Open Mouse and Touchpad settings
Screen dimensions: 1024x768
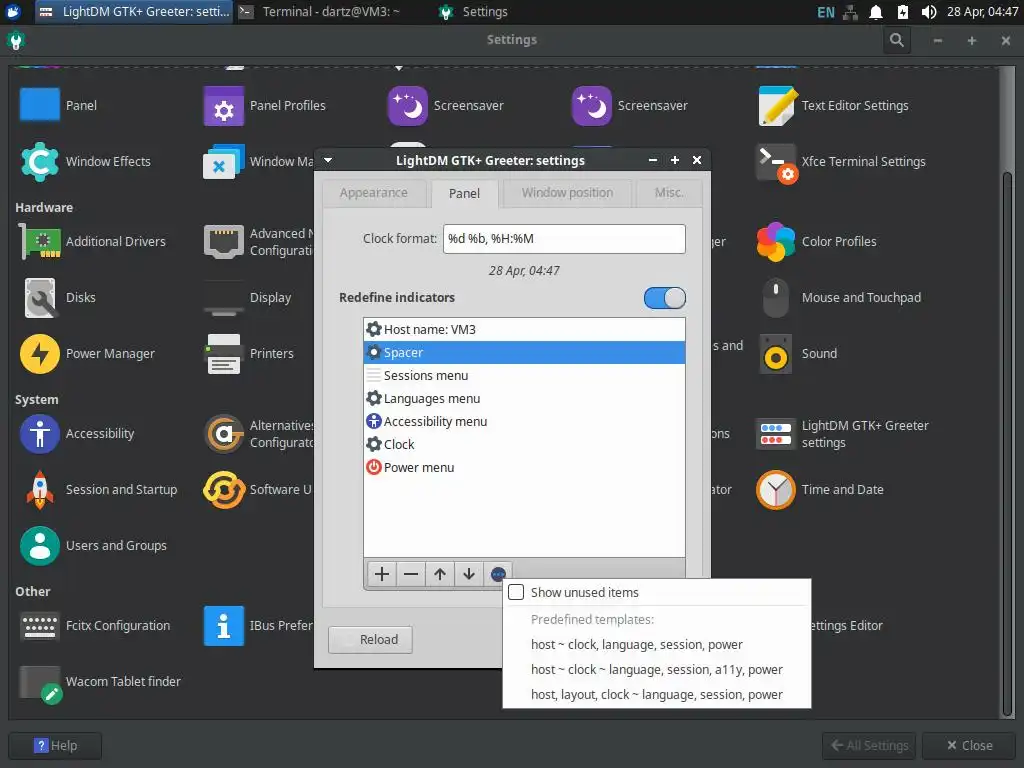[776, 297]
